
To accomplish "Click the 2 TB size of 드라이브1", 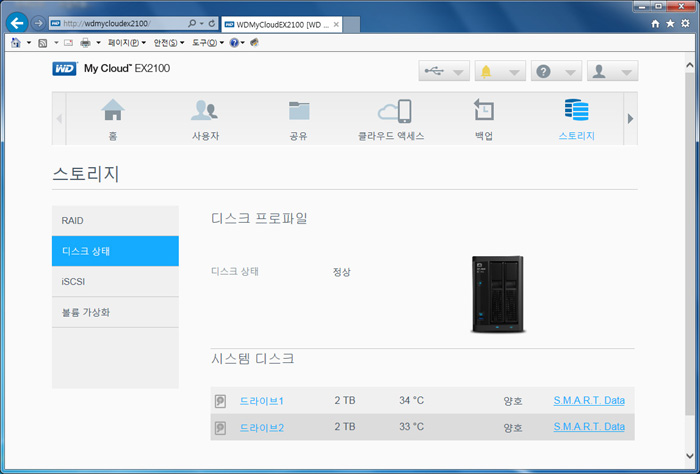I will pos(345,400).
